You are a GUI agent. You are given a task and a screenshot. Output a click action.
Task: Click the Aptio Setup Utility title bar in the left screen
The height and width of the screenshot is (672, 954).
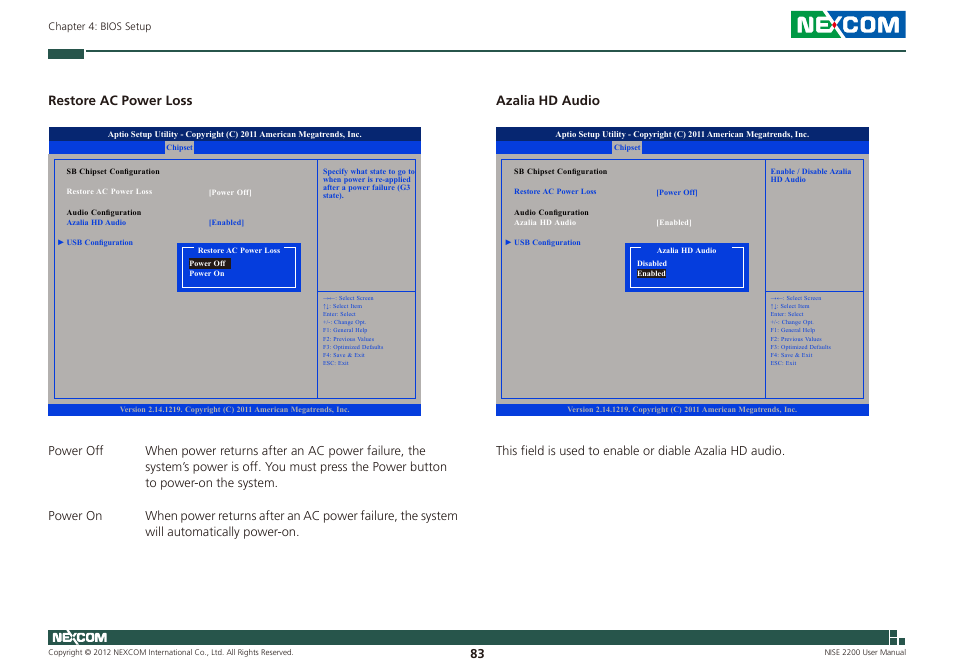pos(235,134)
